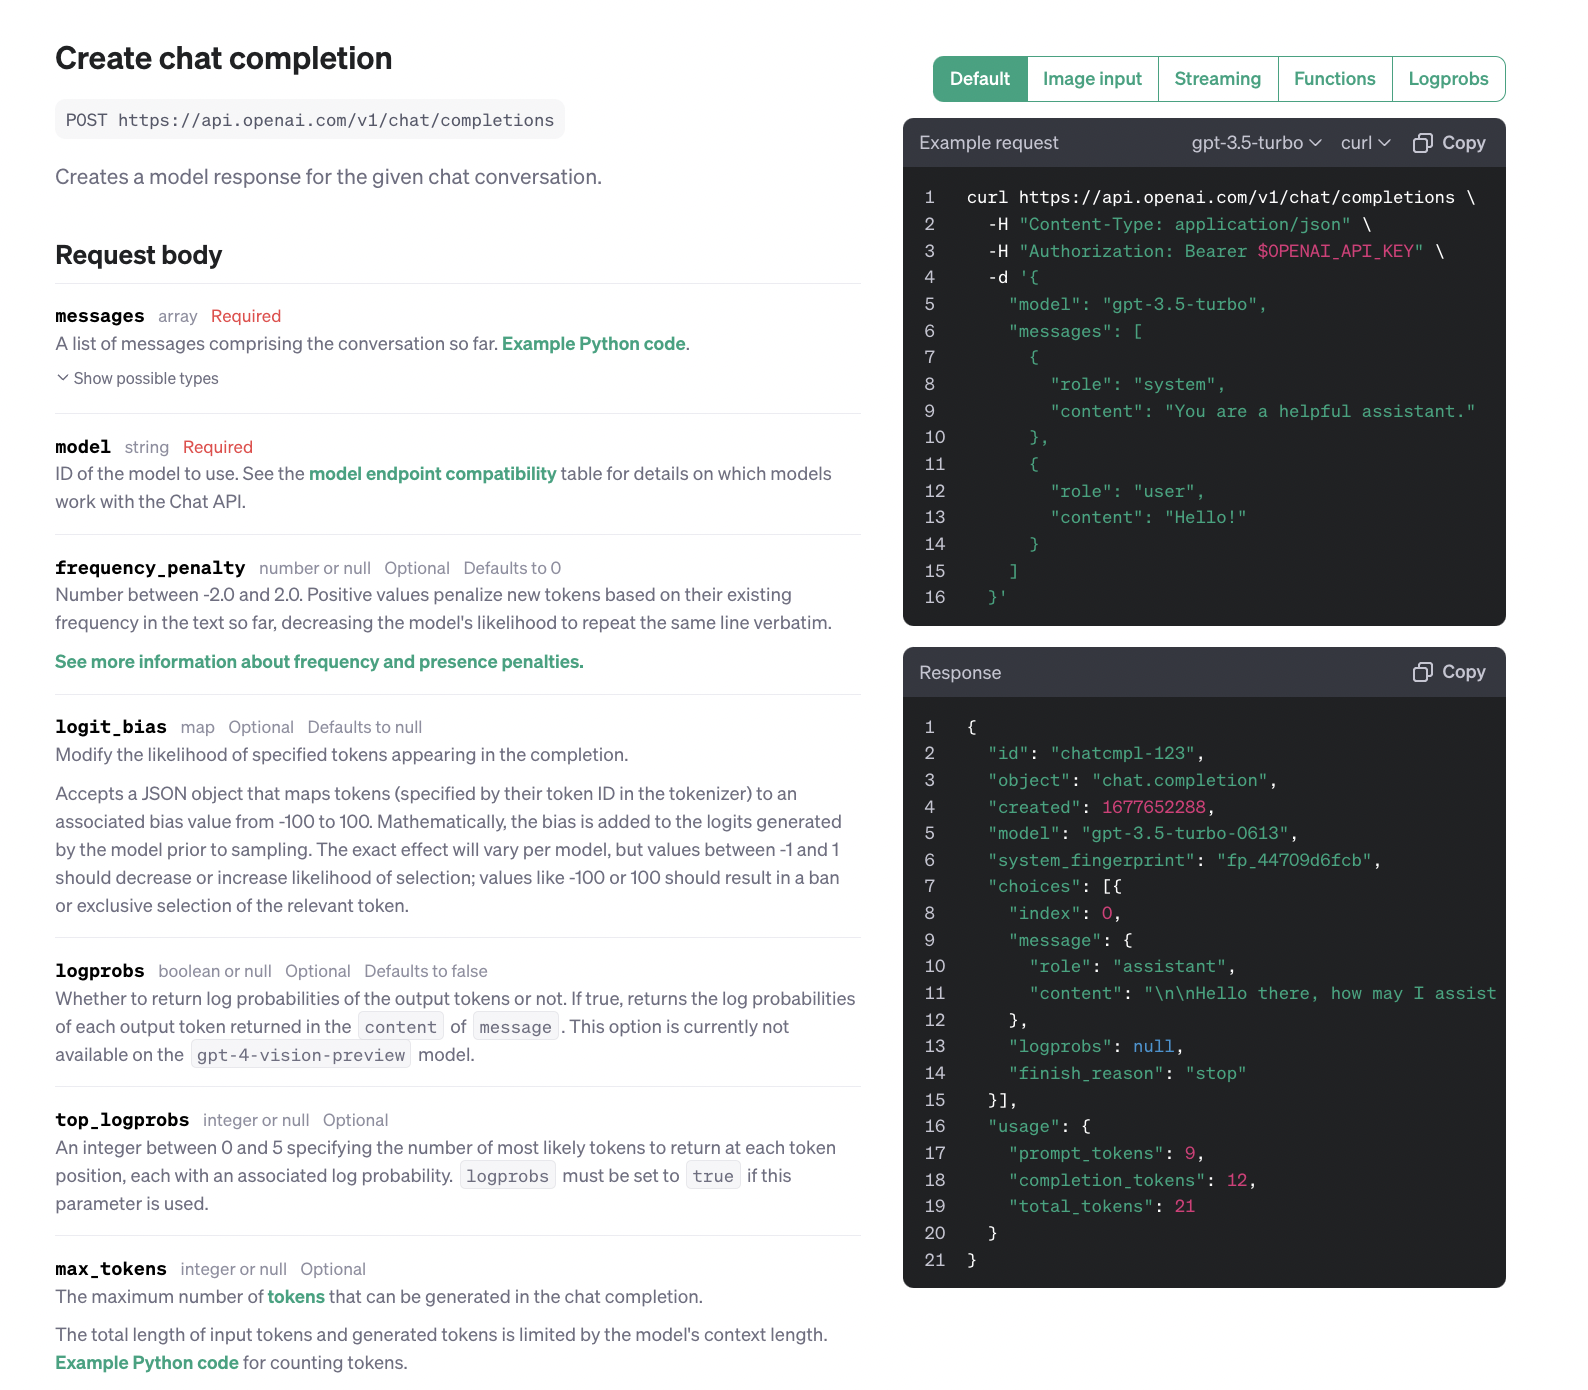Click the logit_bias parameter name
The image size is (1588, 1390).
[111, 727]
